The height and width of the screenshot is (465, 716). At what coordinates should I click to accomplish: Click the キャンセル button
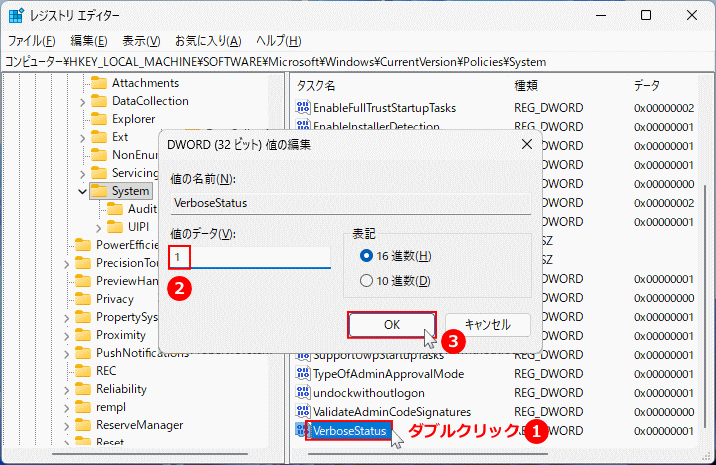pyautogui.click(x=488, y=325)
